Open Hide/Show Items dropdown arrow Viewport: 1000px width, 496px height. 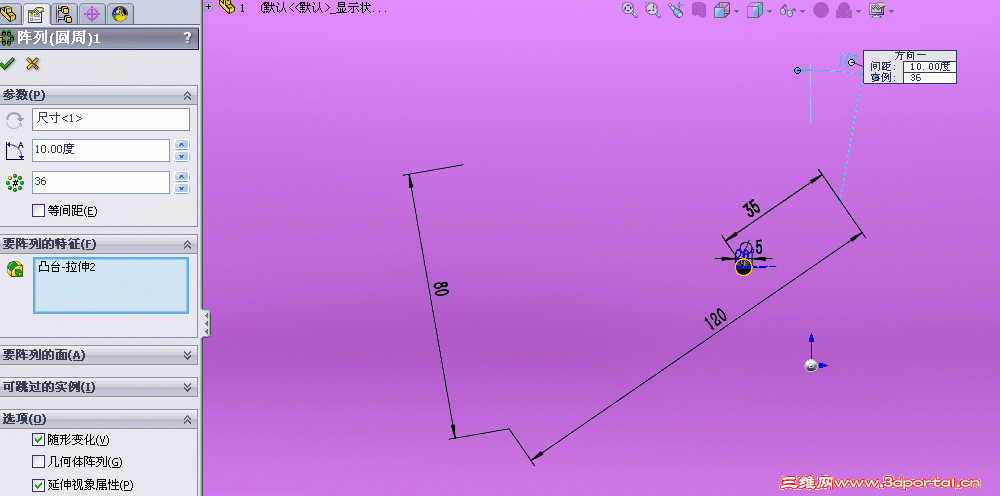pos(803,11)
